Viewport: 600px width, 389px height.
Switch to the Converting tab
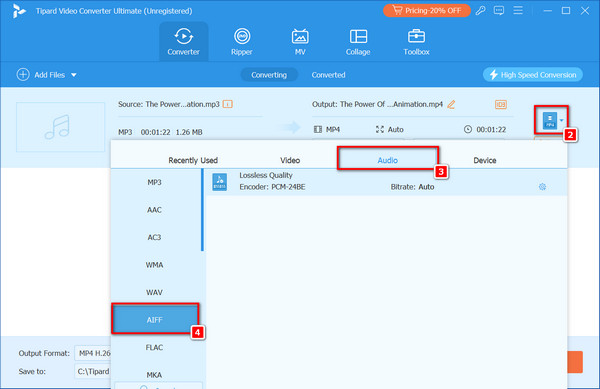269,75
